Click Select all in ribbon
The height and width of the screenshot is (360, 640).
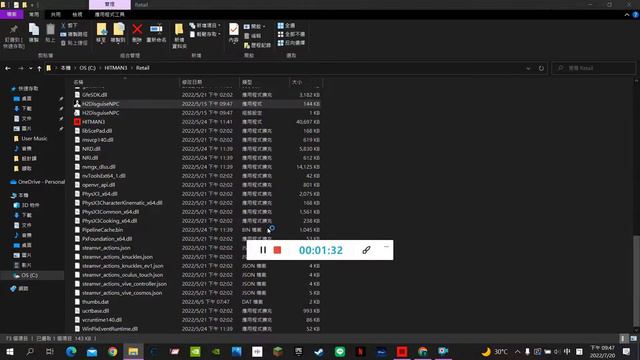click(x=286, y=25)
